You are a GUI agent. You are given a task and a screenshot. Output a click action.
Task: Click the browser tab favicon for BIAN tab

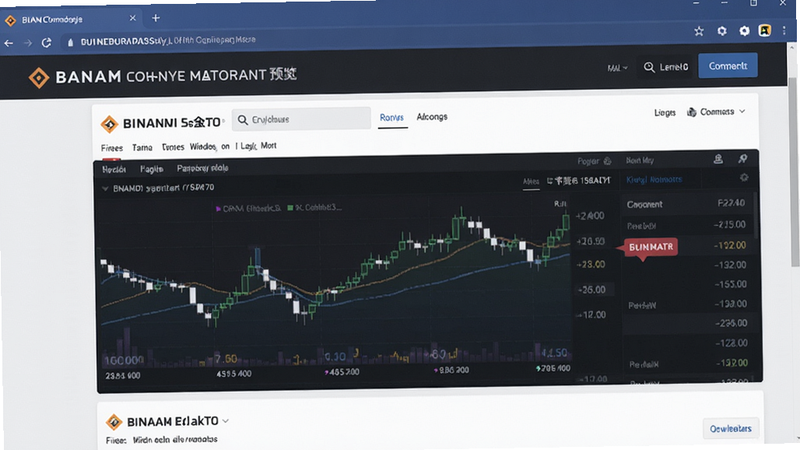(10, 20)
